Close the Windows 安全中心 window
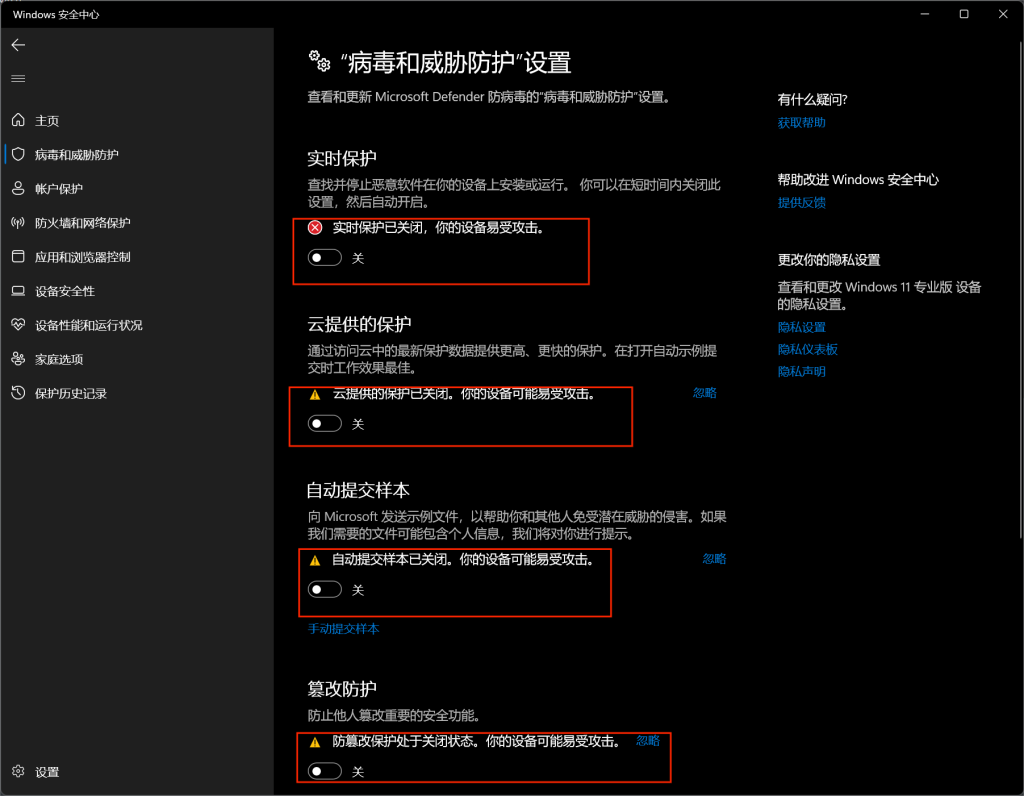The width and height of the screenshot is (1024, 796). tap(1003, 14)
